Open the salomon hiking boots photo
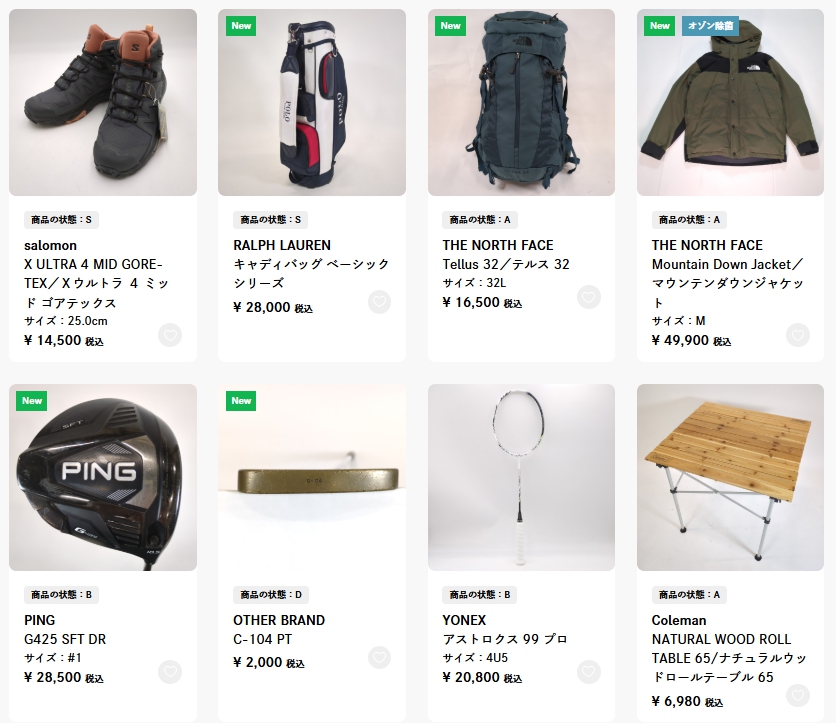The image size is (836, 723). tap(103, 102)
